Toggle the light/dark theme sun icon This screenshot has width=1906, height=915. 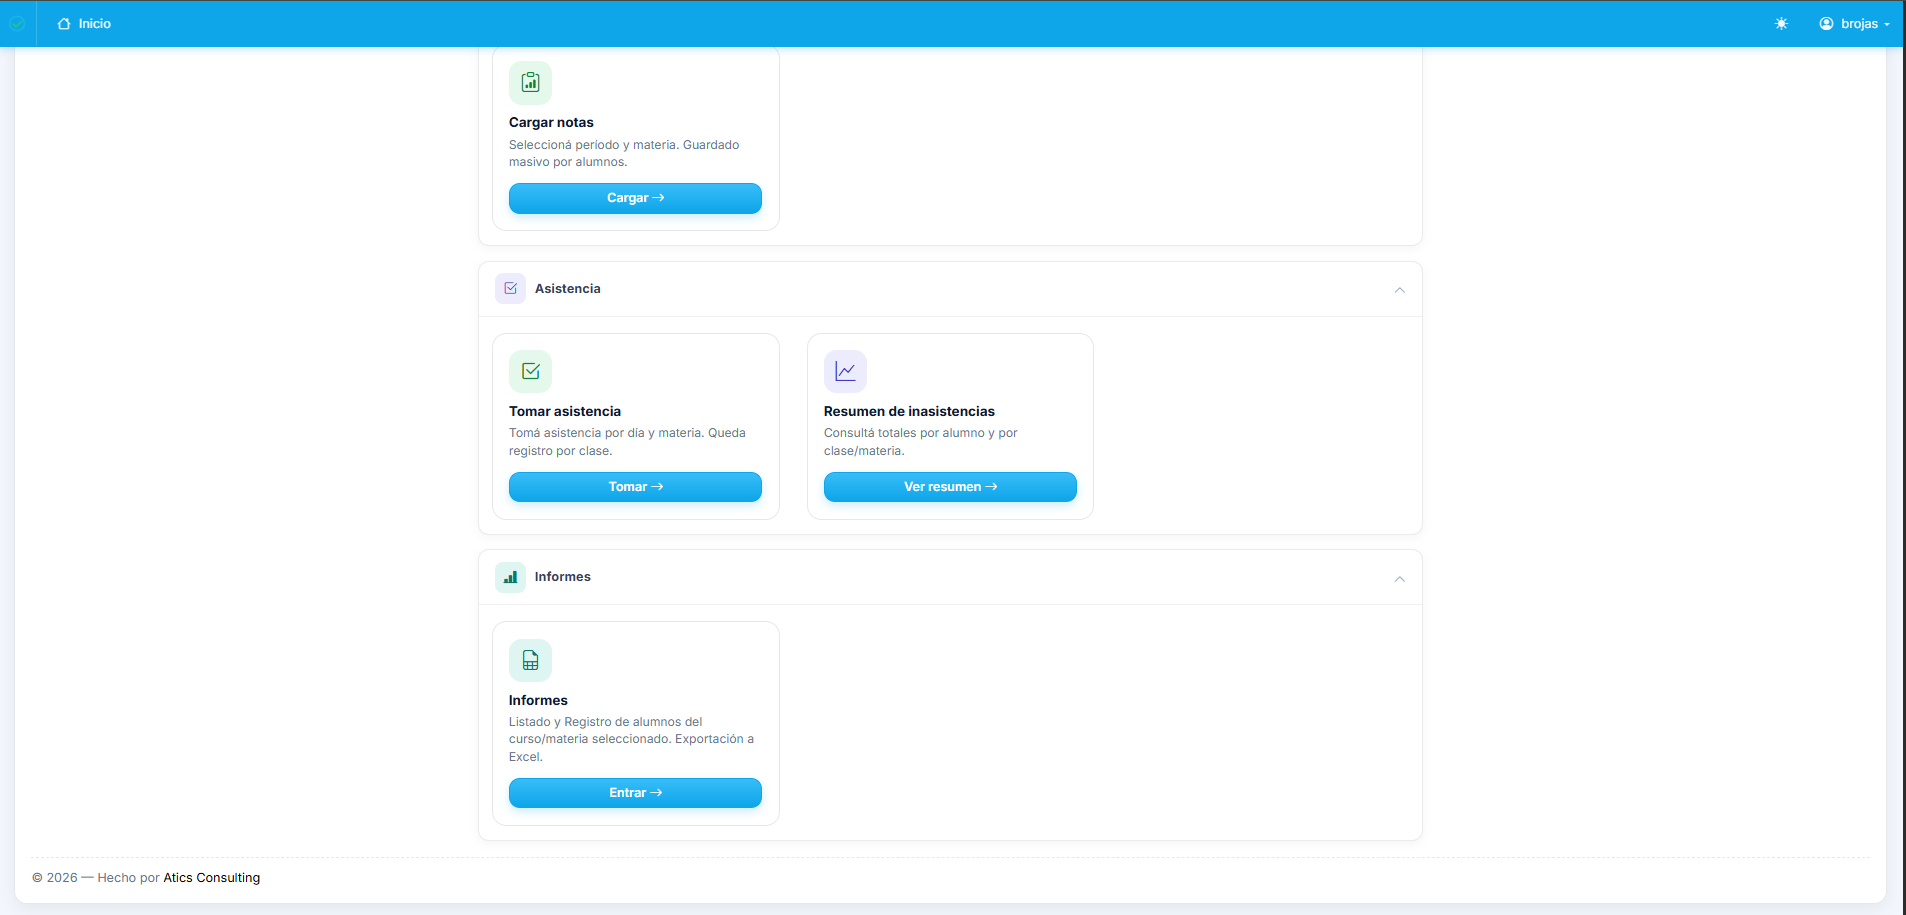(x=1781, y=24)
